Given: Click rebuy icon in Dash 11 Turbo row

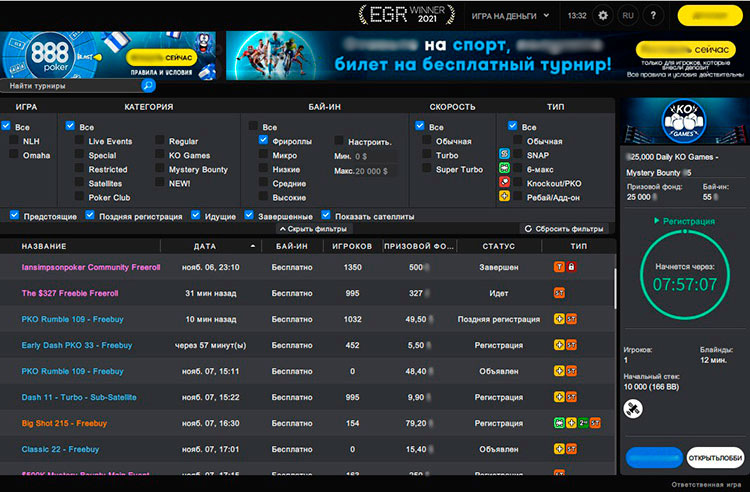Looking at the screenshot, I should [559, 397].
